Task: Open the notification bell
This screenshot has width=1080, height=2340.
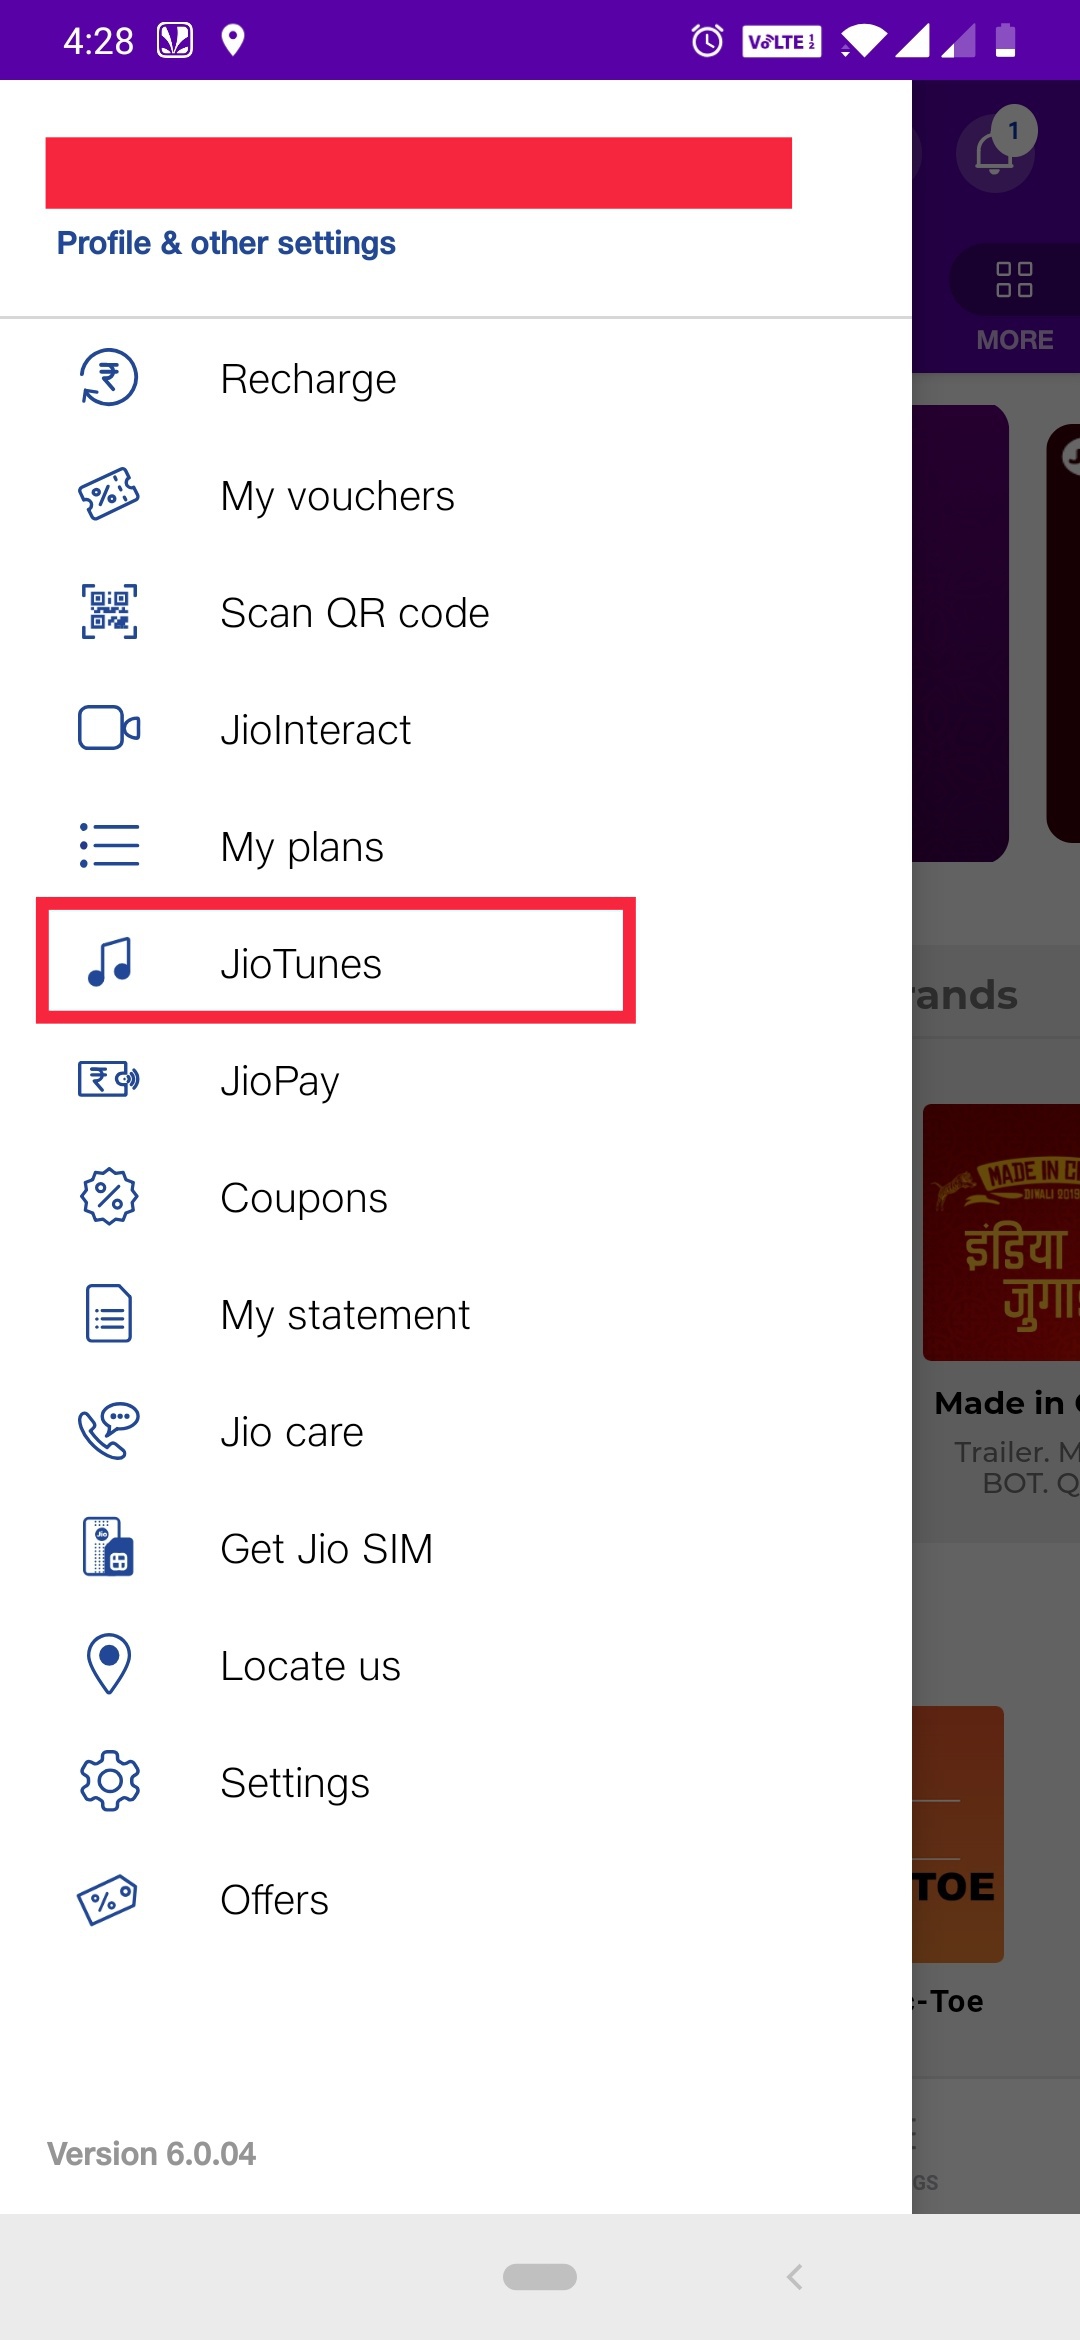Action: [995, 152]
